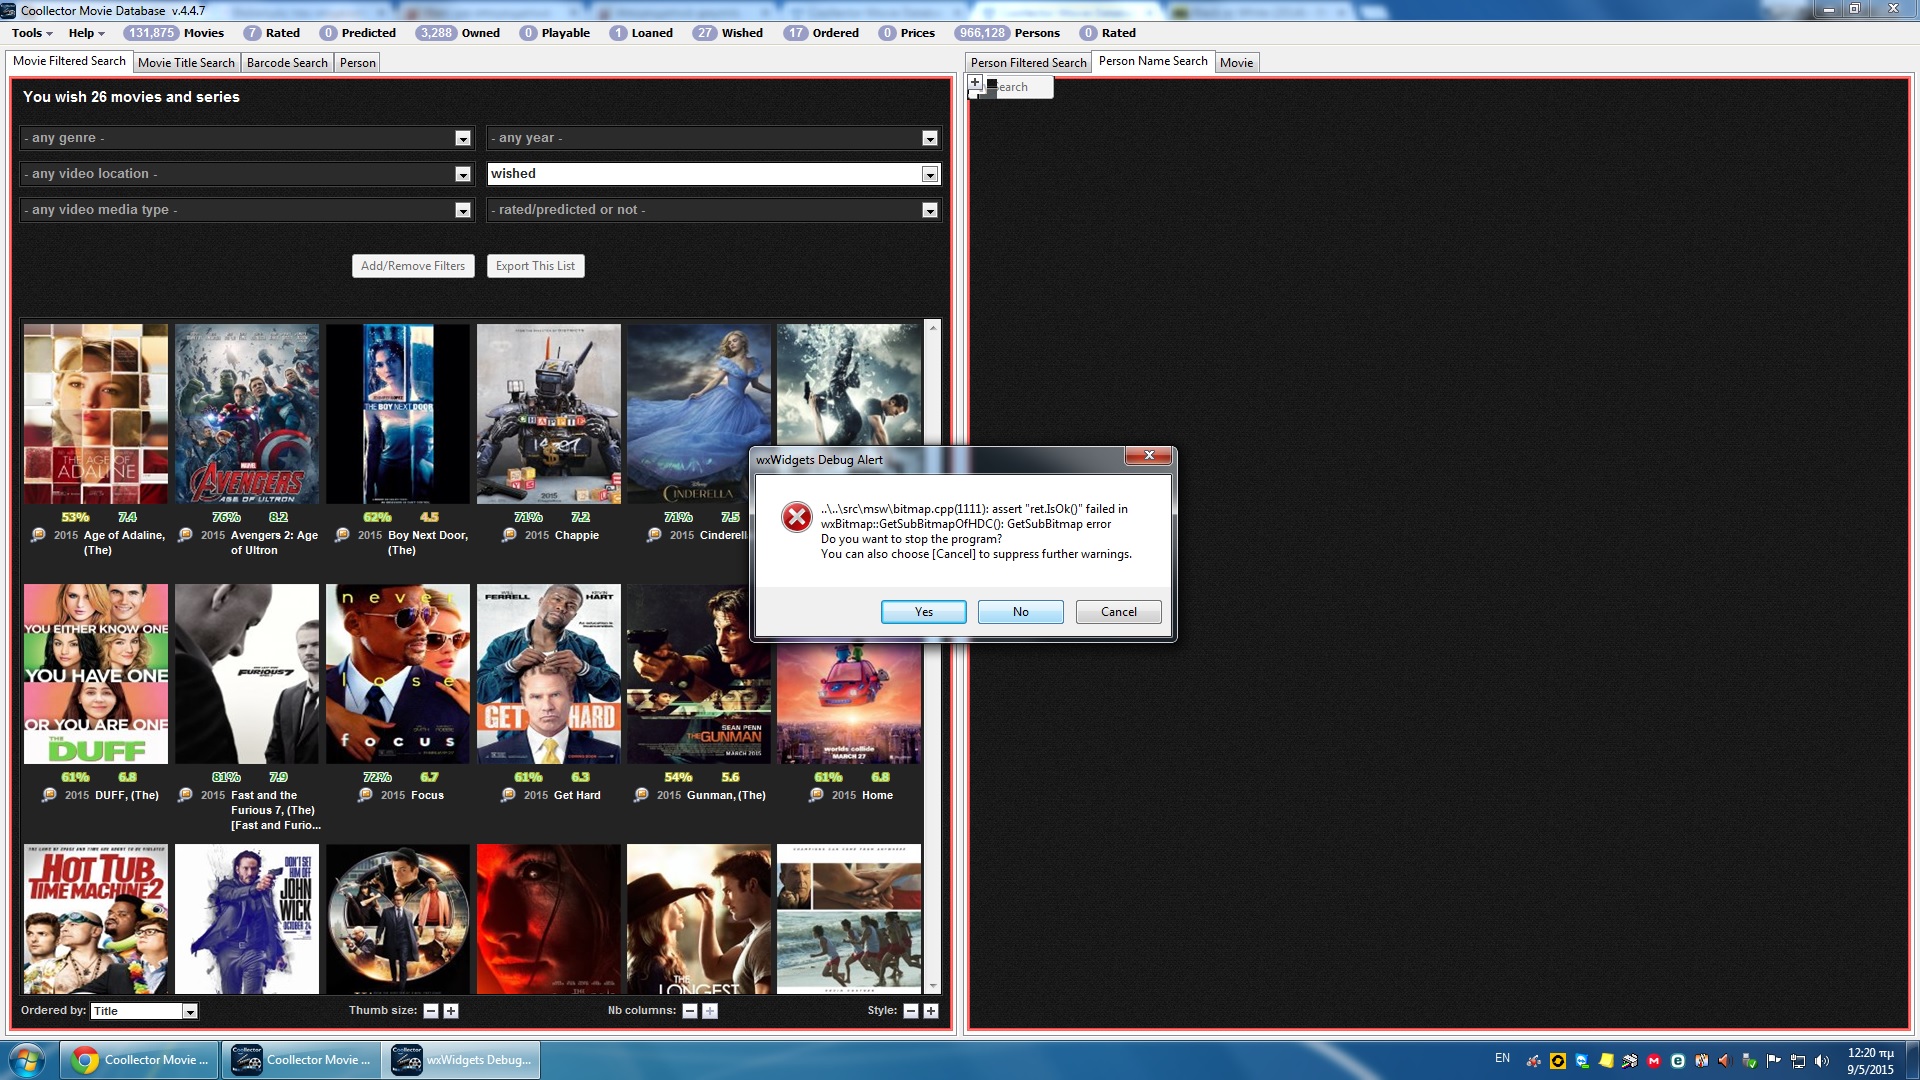Open the Windows Start menu
This screenshot has width=1920, height=1080.
(x=27, y=1060)
